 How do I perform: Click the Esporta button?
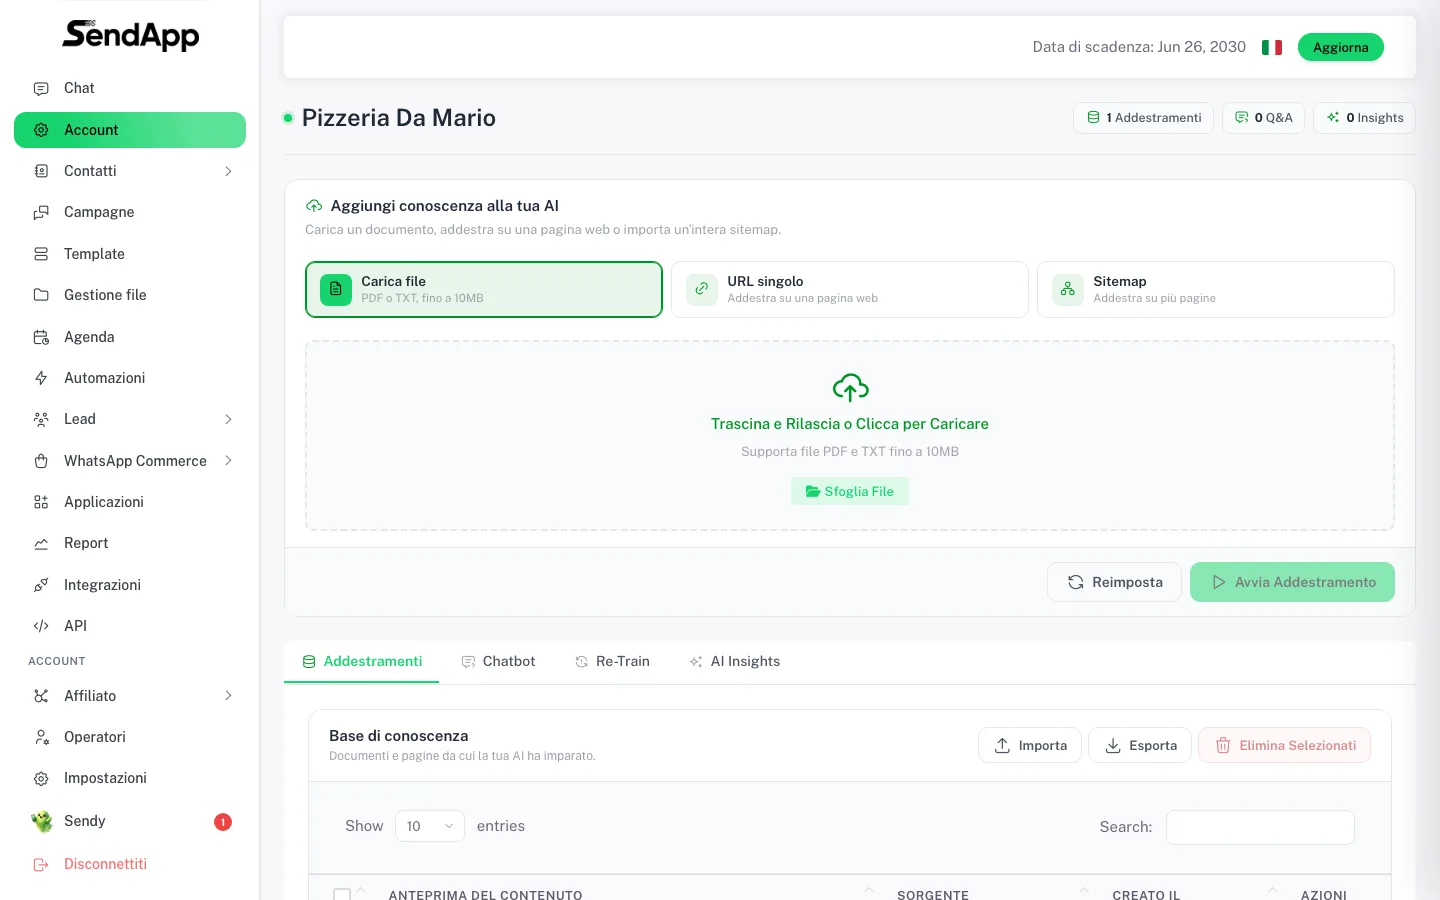(1140, 745)
